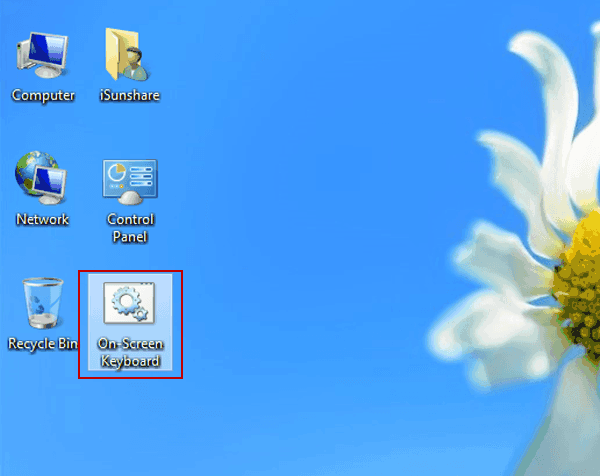Image resolution: width=600 pixels, height=476 pixels.
Task: Click the "Recycle Bin" label text
Action: coord(43,344)
